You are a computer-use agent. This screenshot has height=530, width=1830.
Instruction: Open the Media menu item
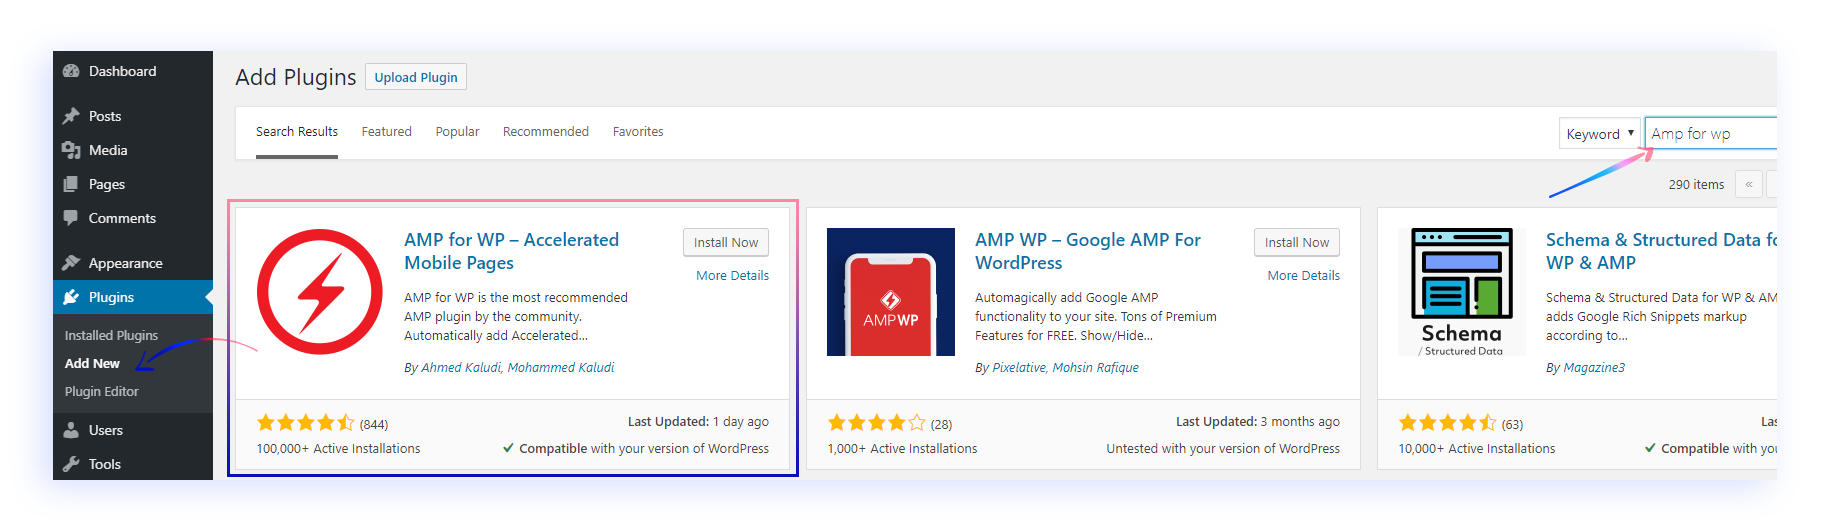[x=133, y=150]
